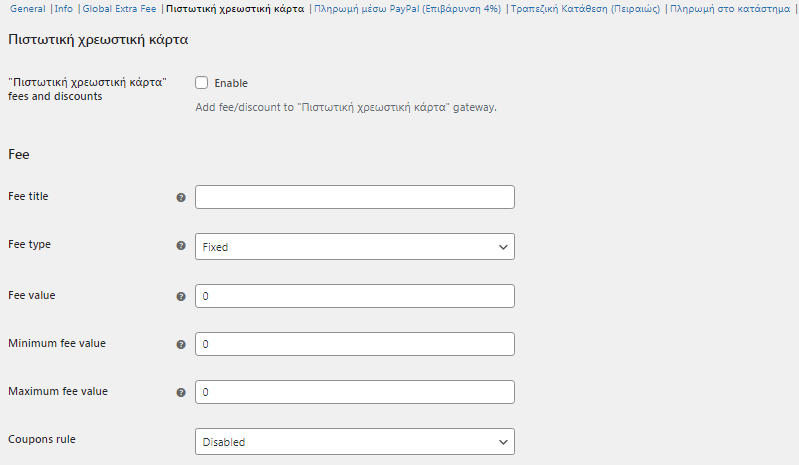The width and height of the screenshot is (799, 465).
Task: Open Τραπεζική Κατάθεση (Πειραιώς) tab
Action: [585, 9]
